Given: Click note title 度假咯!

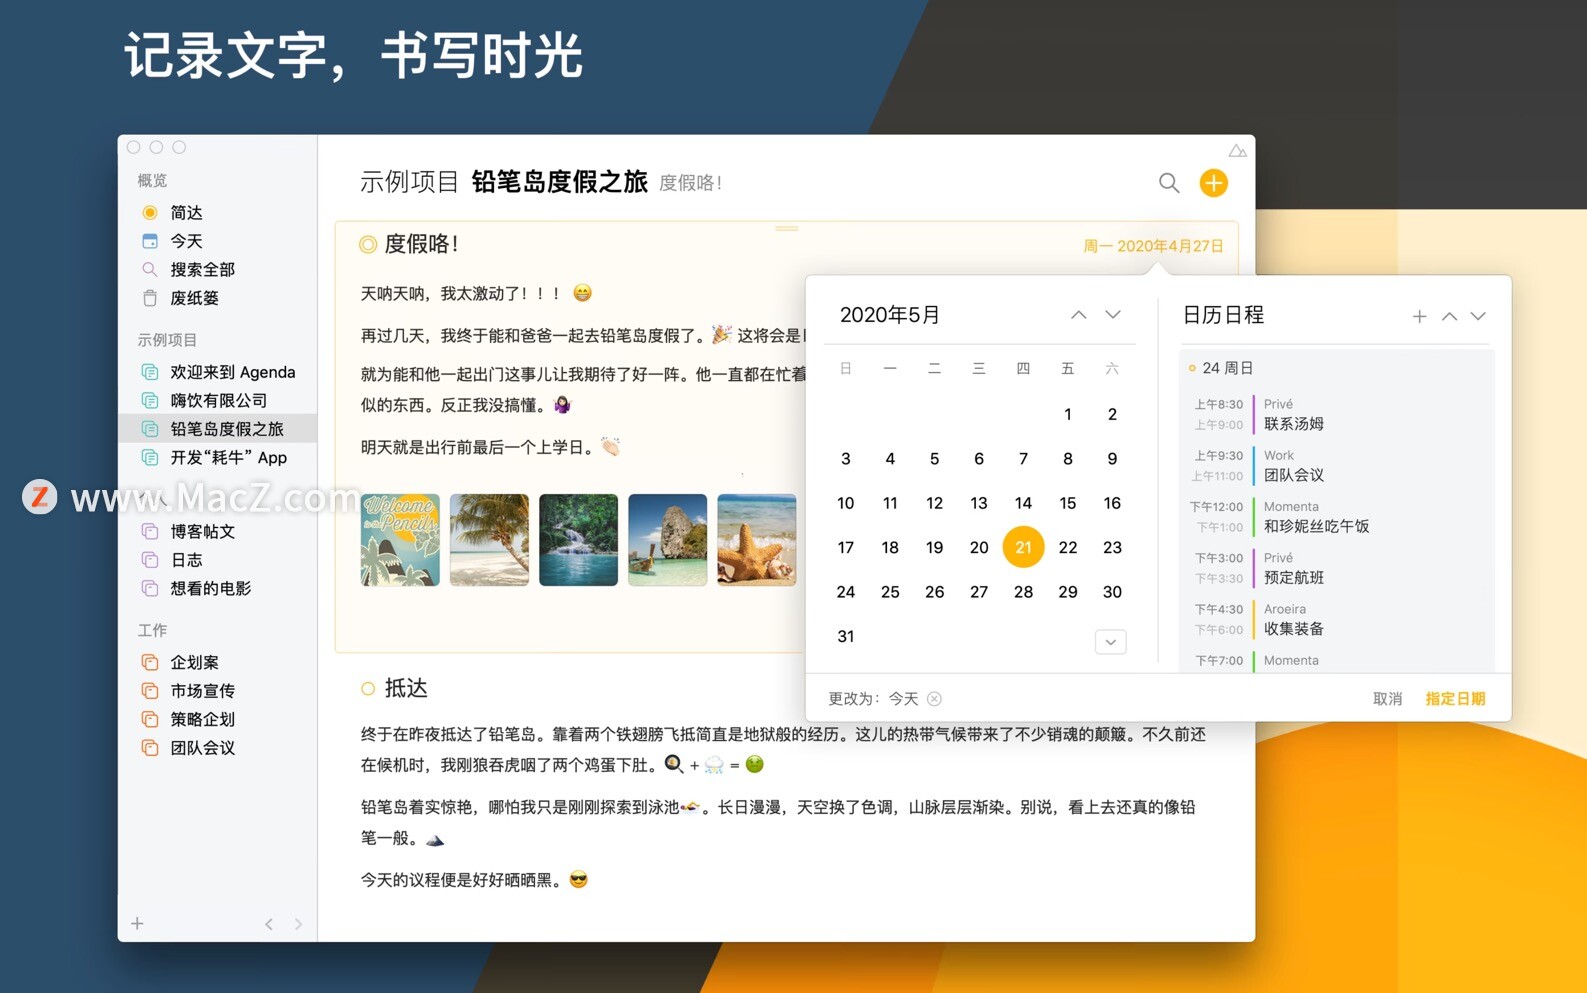Looking at the screenshot, I should 422,244.
